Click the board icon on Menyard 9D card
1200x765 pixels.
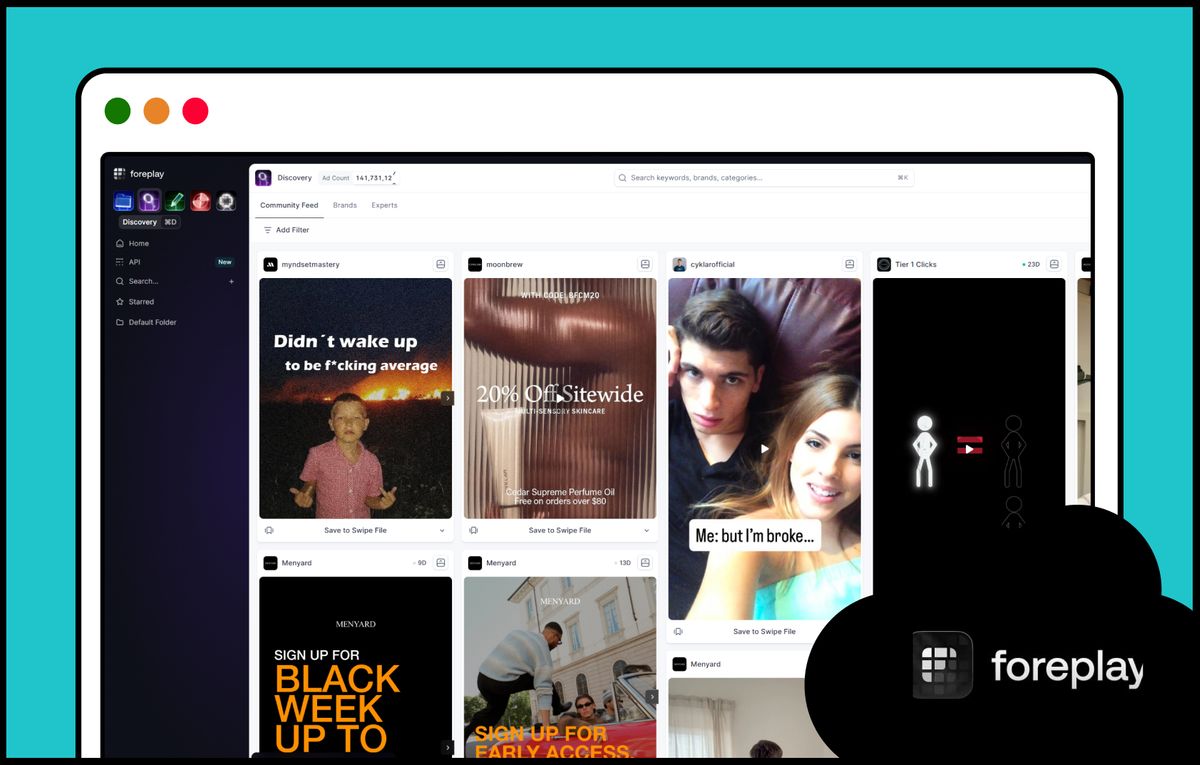[x=441, y=563]
